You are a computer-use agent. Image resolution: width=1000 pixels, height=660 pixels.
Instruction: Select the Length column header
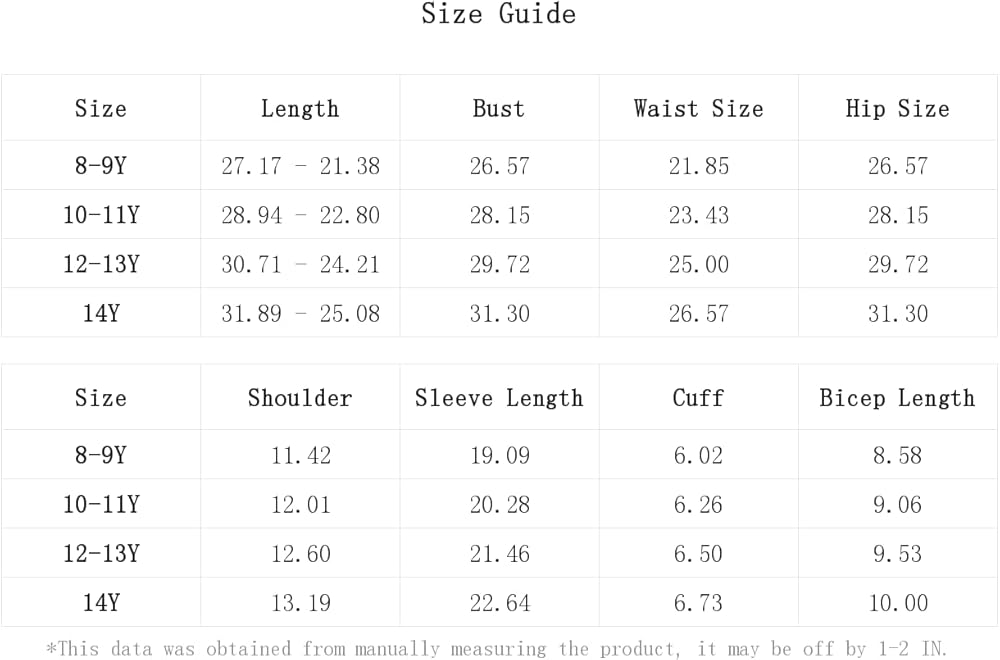(x=300, y=109)
